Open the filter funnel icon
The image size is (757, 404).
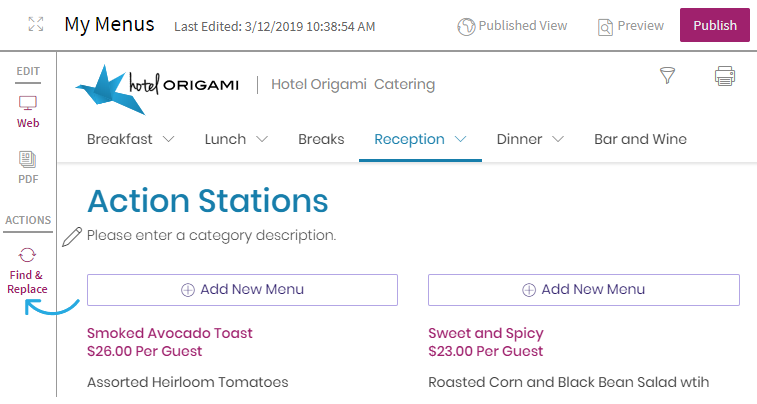point(667,76)
